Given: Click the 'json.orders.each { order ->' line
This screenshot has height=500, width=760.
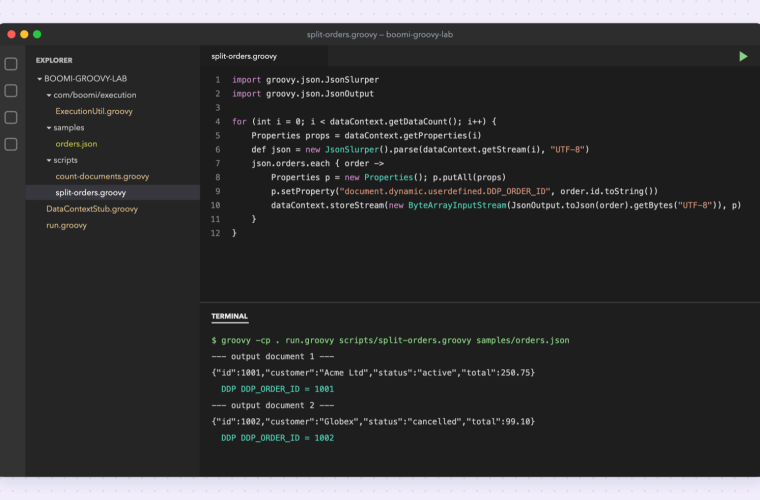Looking at the screenshot, I should 317,163.
